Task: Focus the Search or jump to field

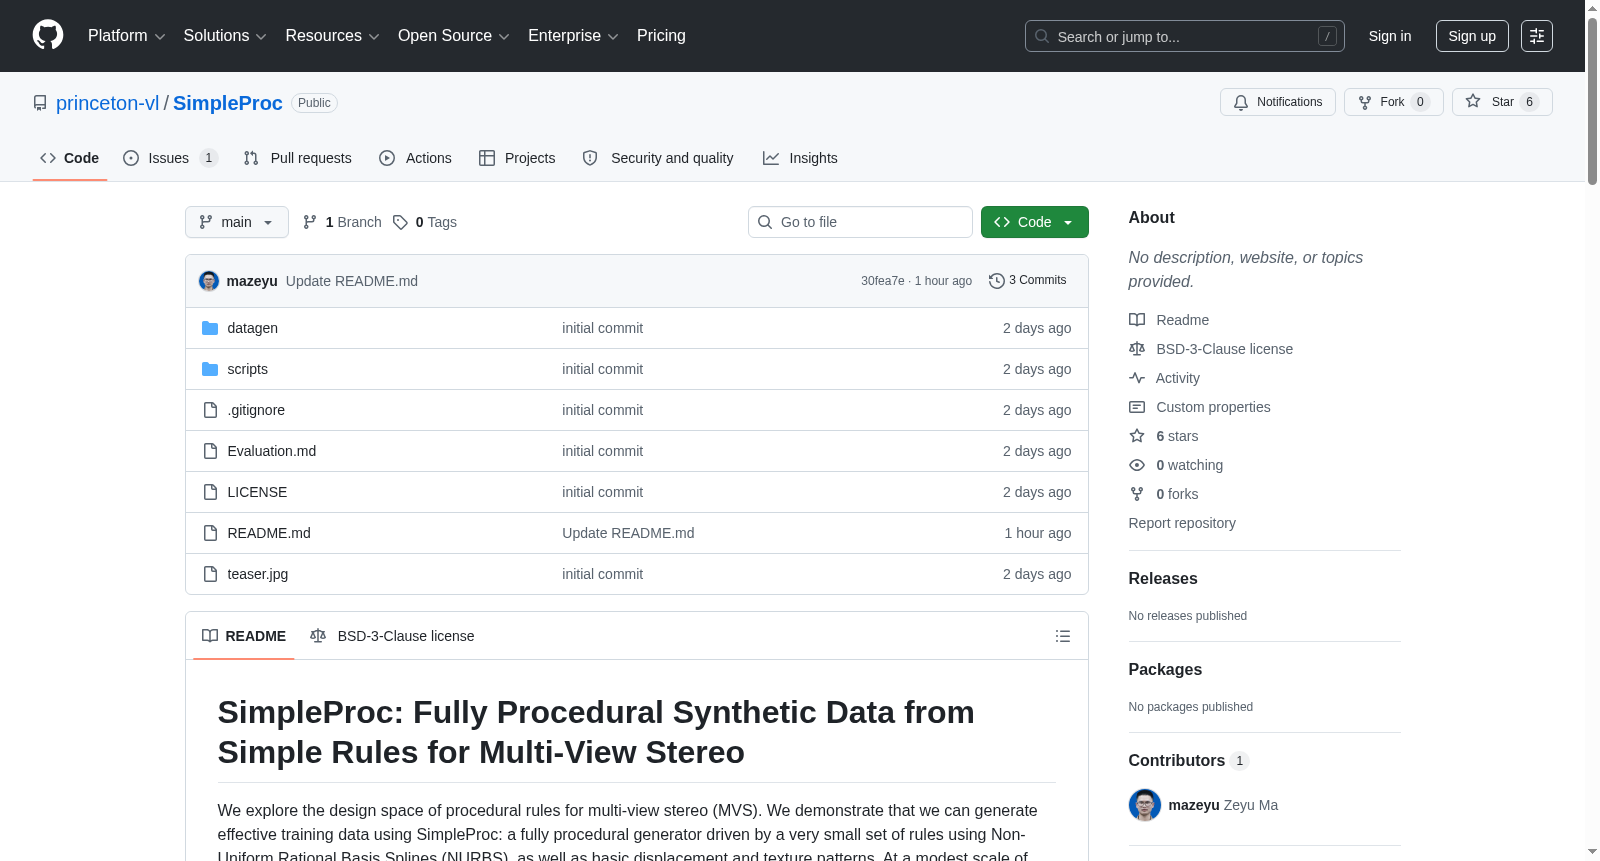Action: (x=1185, y=36)
